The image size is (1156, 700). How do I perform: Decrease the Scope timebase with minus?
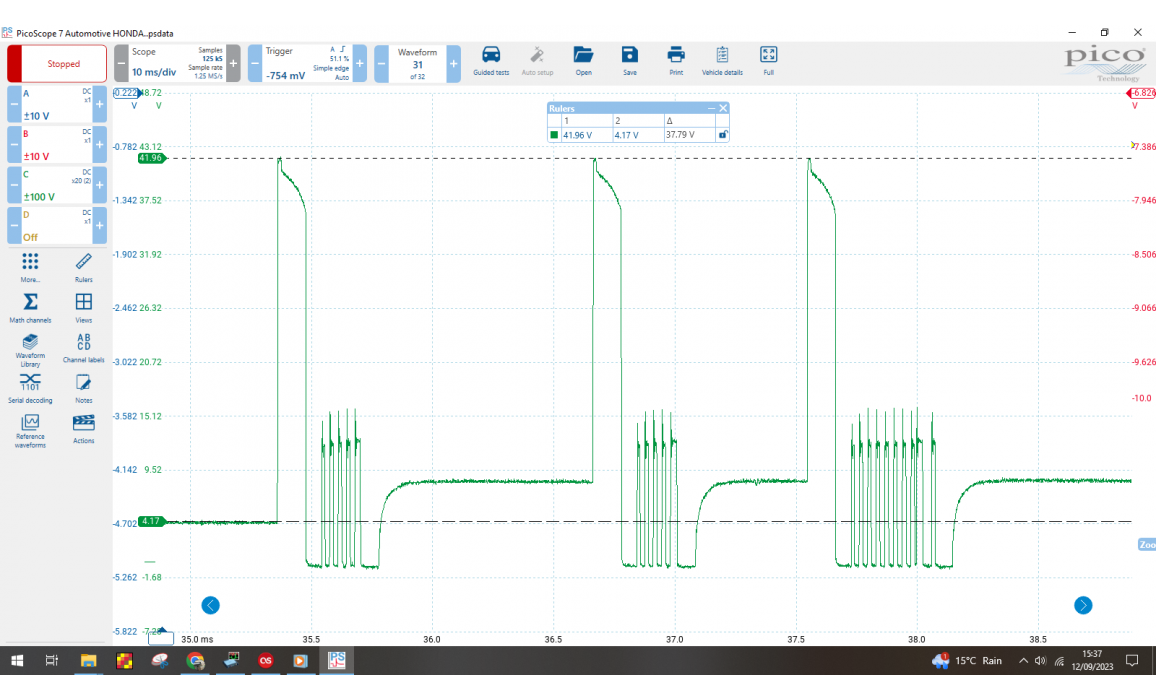121,63
